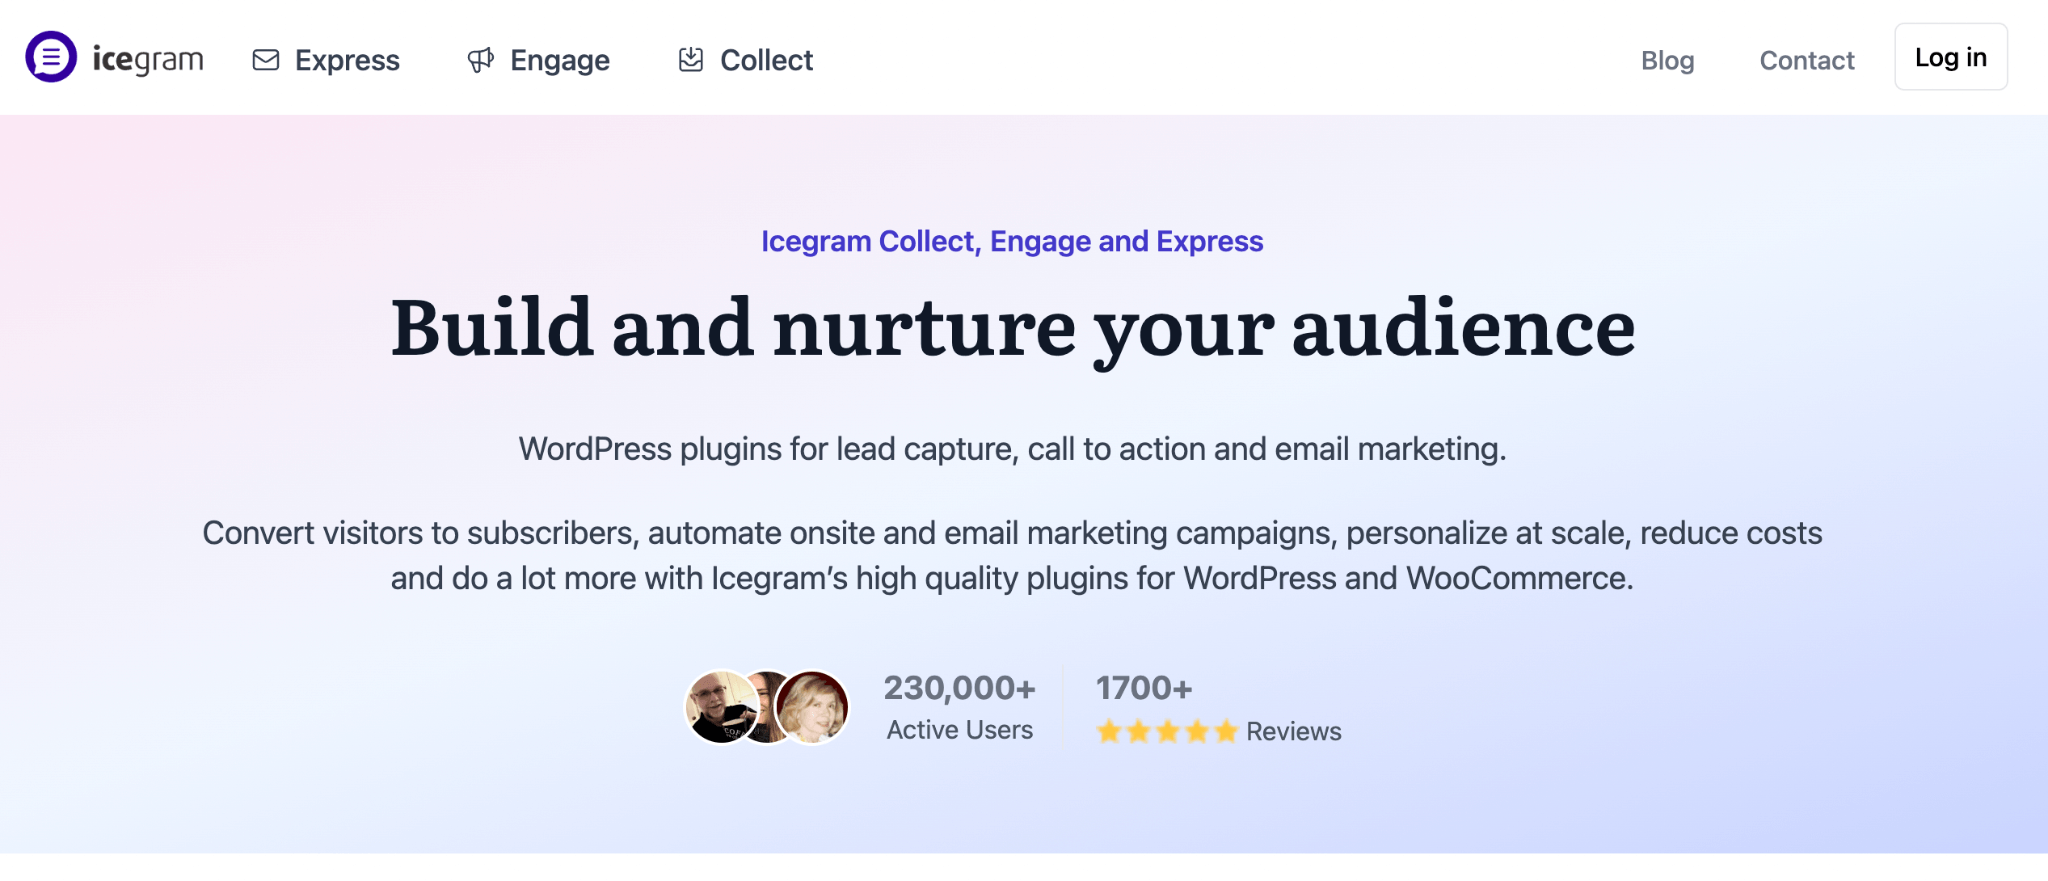
Task: Click the download-tray icon beside Collect
Action: (691, 59)
